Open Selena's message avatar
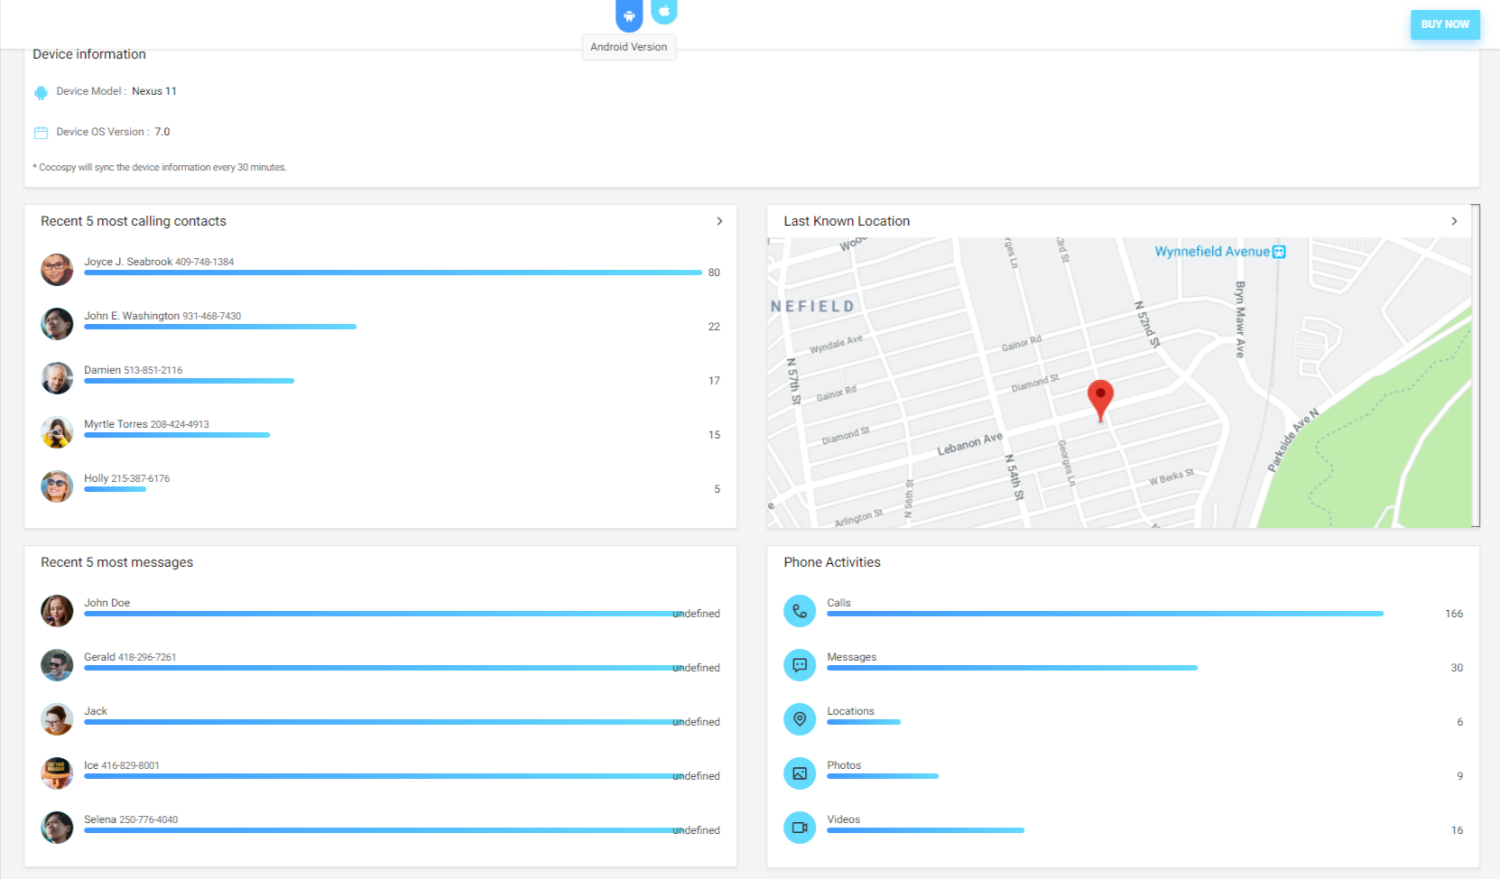The width and height of the screenshot is (1500, 879). click(57, 827)
